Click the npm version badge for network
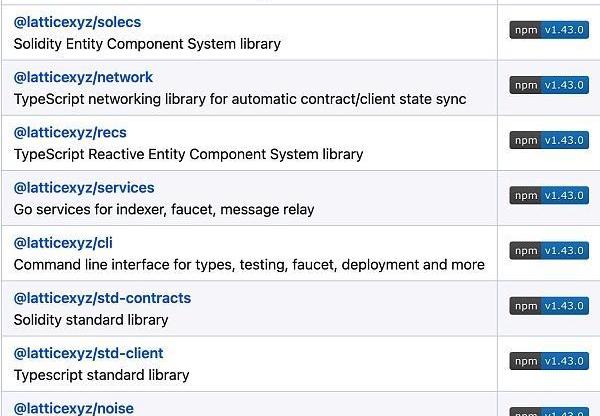This screenshot has width=600, height=416. 549,86
